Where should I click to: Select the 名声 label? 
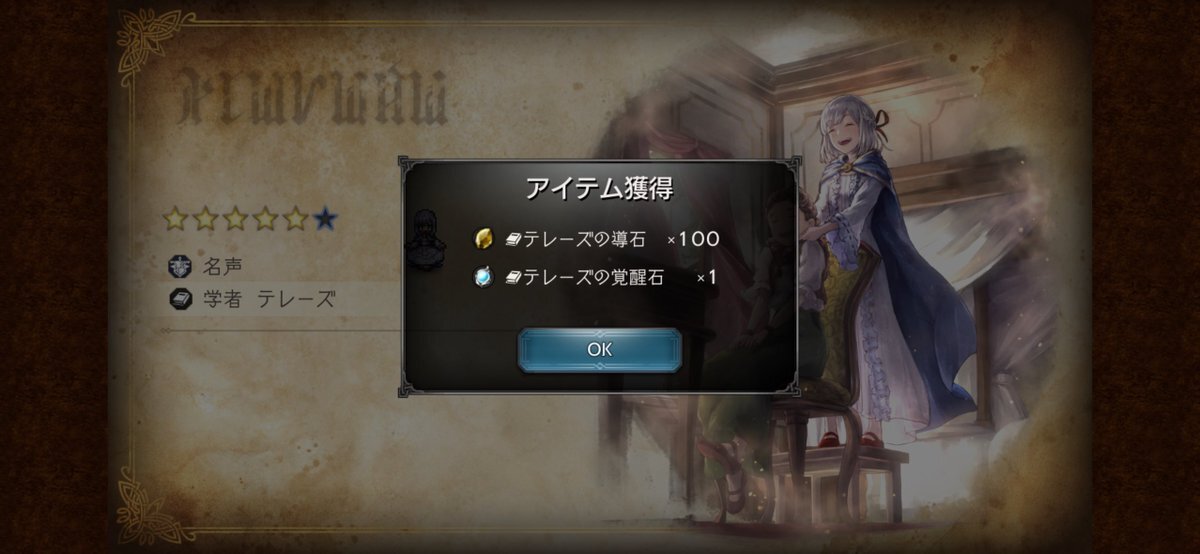click(222, 268)
